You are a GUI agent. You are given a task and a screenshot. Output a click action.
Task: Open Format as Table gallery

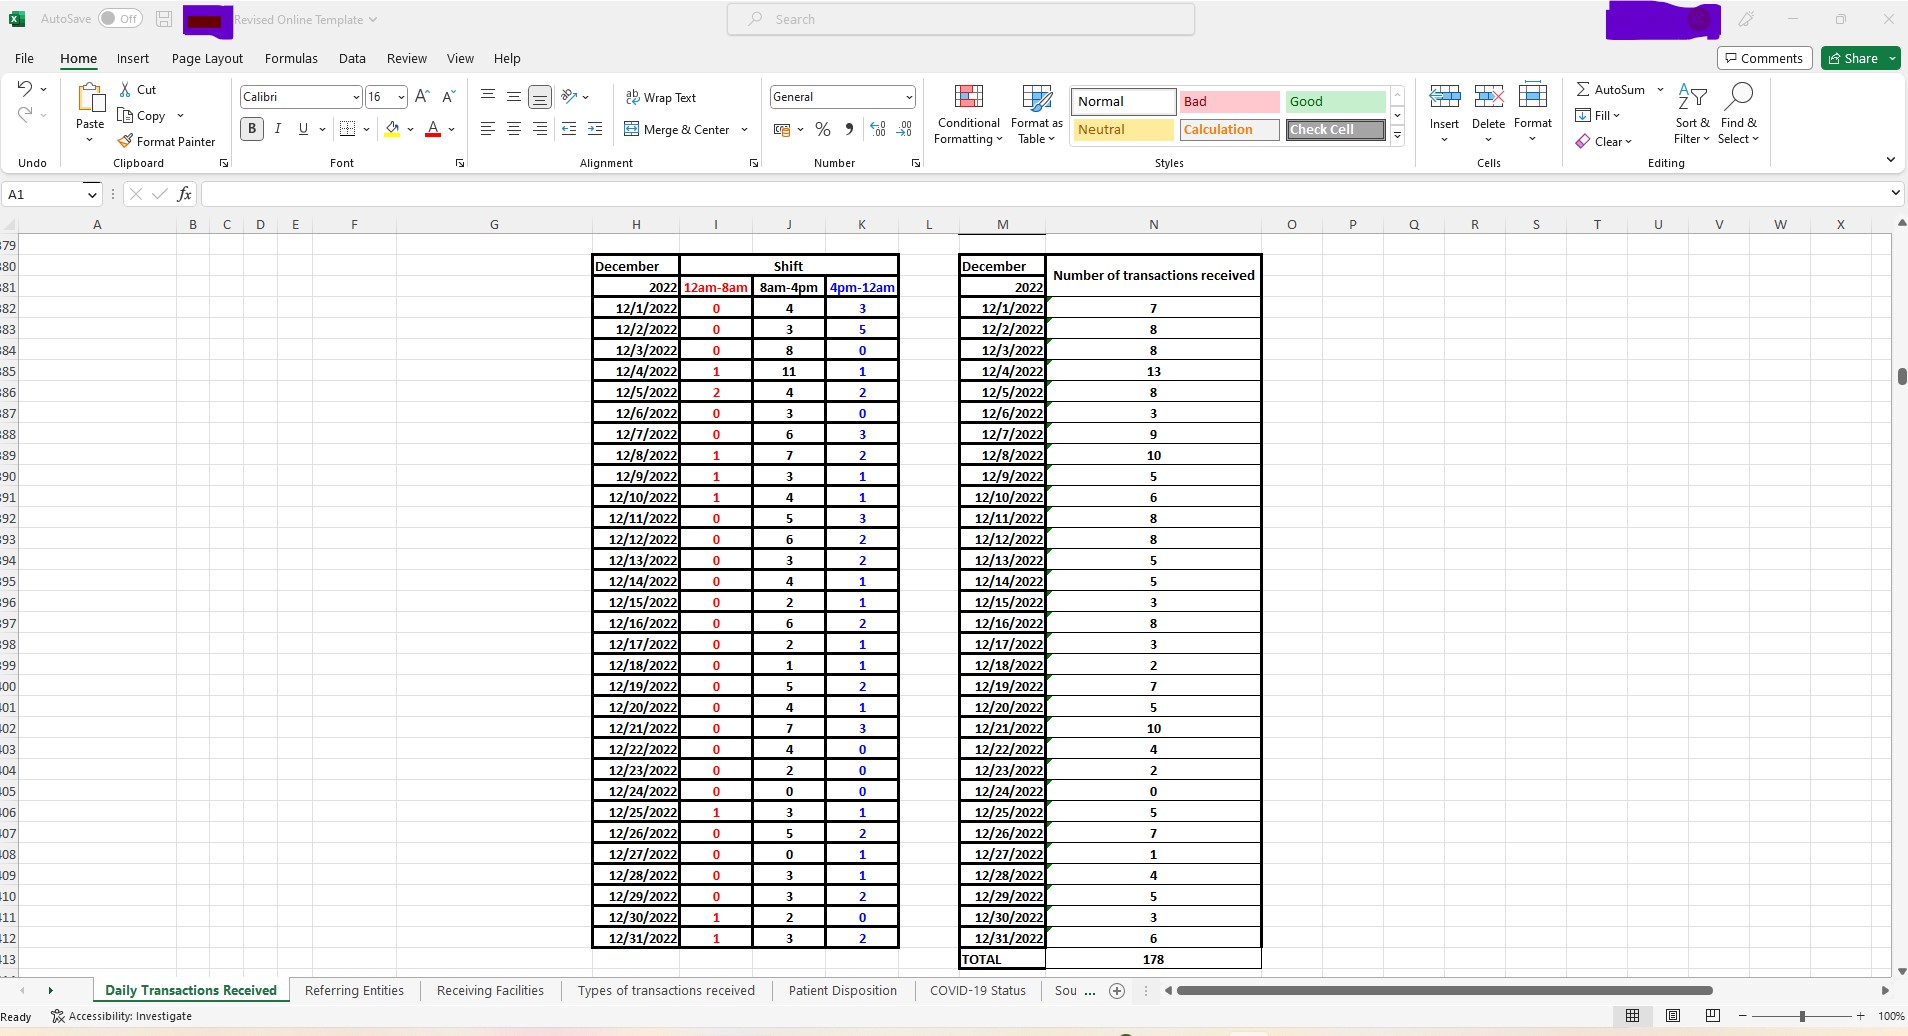pos(1037,114)
